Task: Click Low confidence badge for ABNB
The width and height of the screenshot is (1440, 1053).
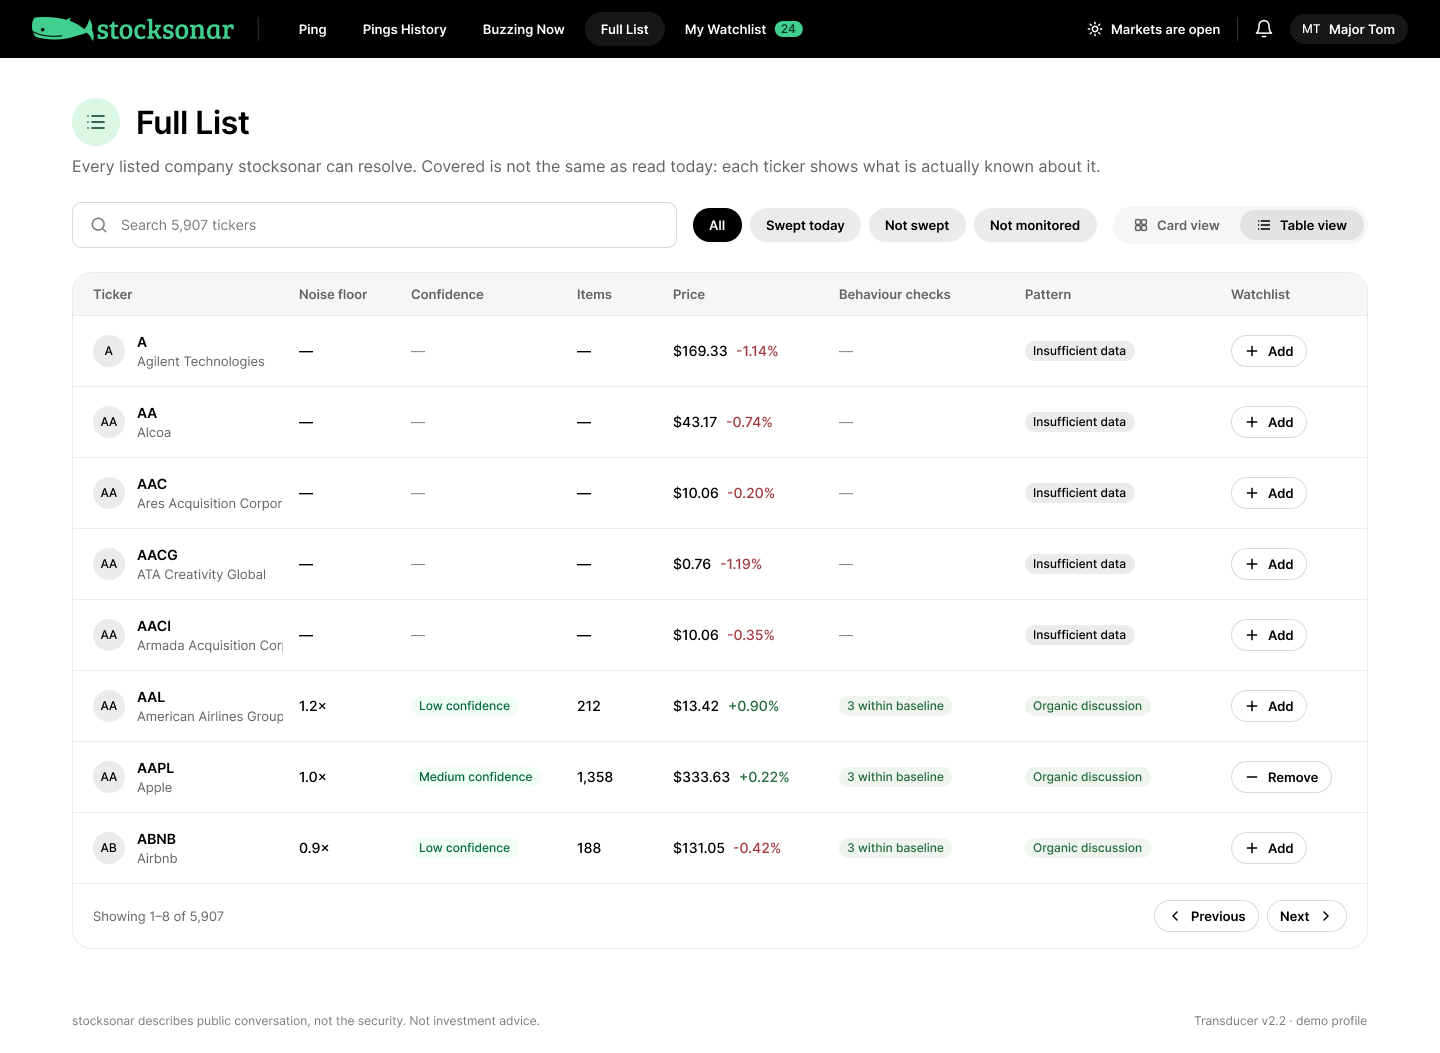Action: click(x=465, y=848)
